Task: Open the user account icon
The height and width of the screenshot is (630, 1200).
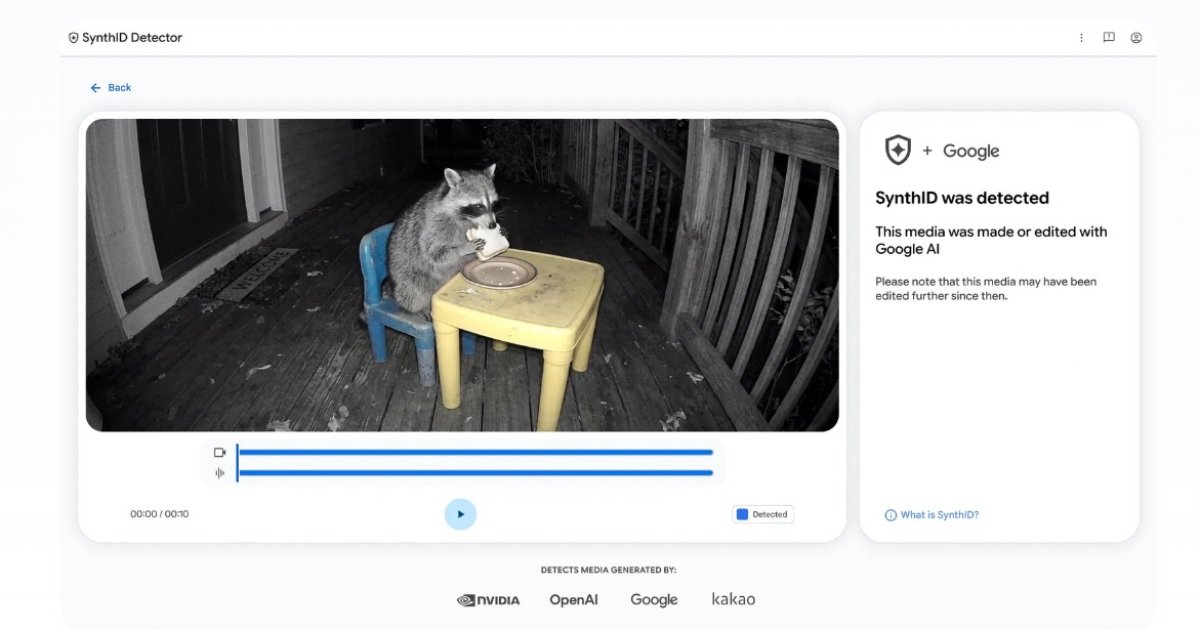Action: click(x=1136, y=38)
